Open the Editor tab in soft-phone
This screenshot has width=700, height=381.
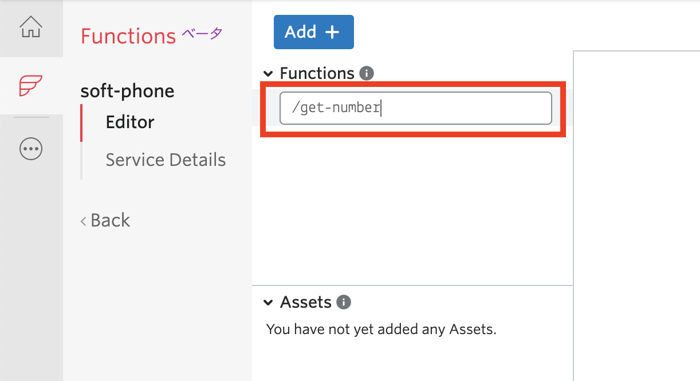[x=130, y=122]
